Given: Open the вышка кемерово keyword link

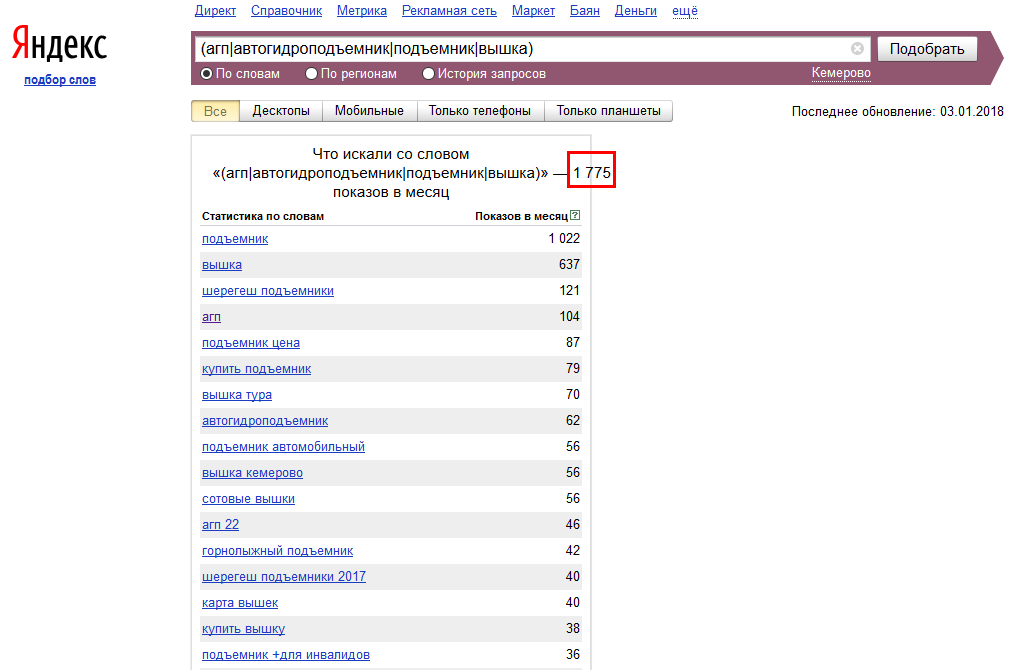Looking at the screenshot, I should pyautogui.click(x=253, y=473).
